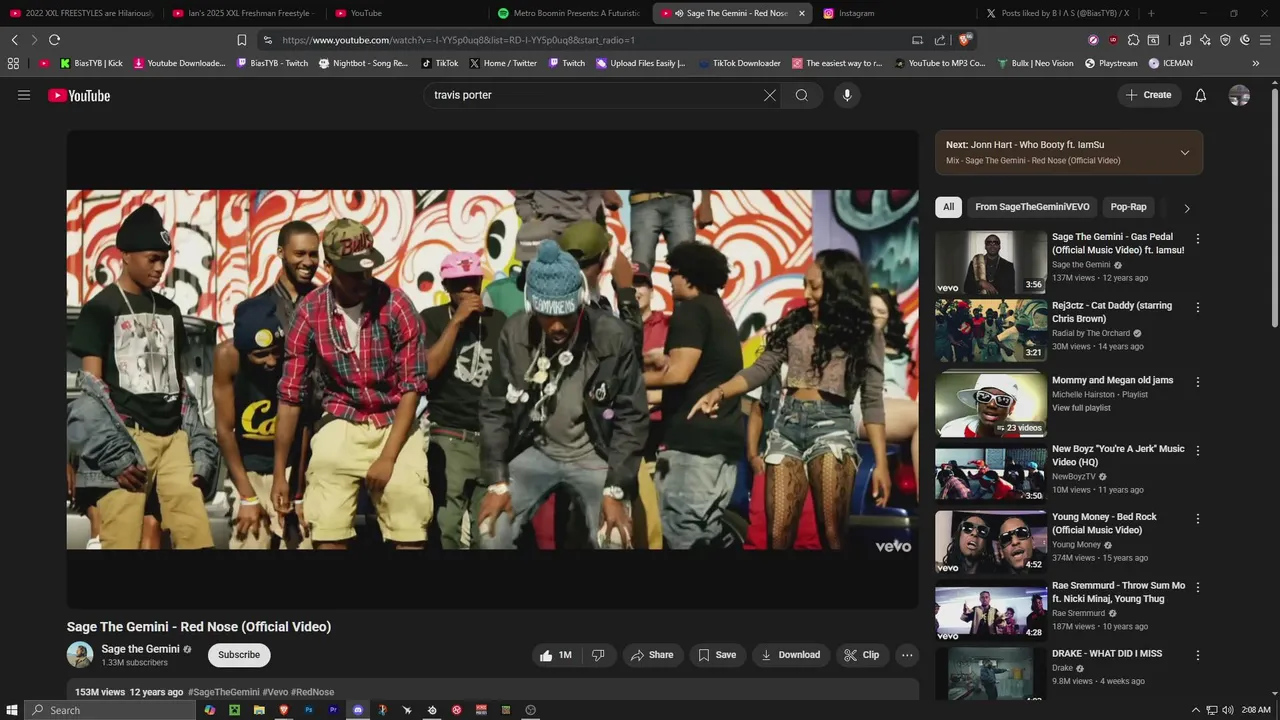Select the All filter chip
This screenshot has width=1280, height=720.
tap(948, 207)
